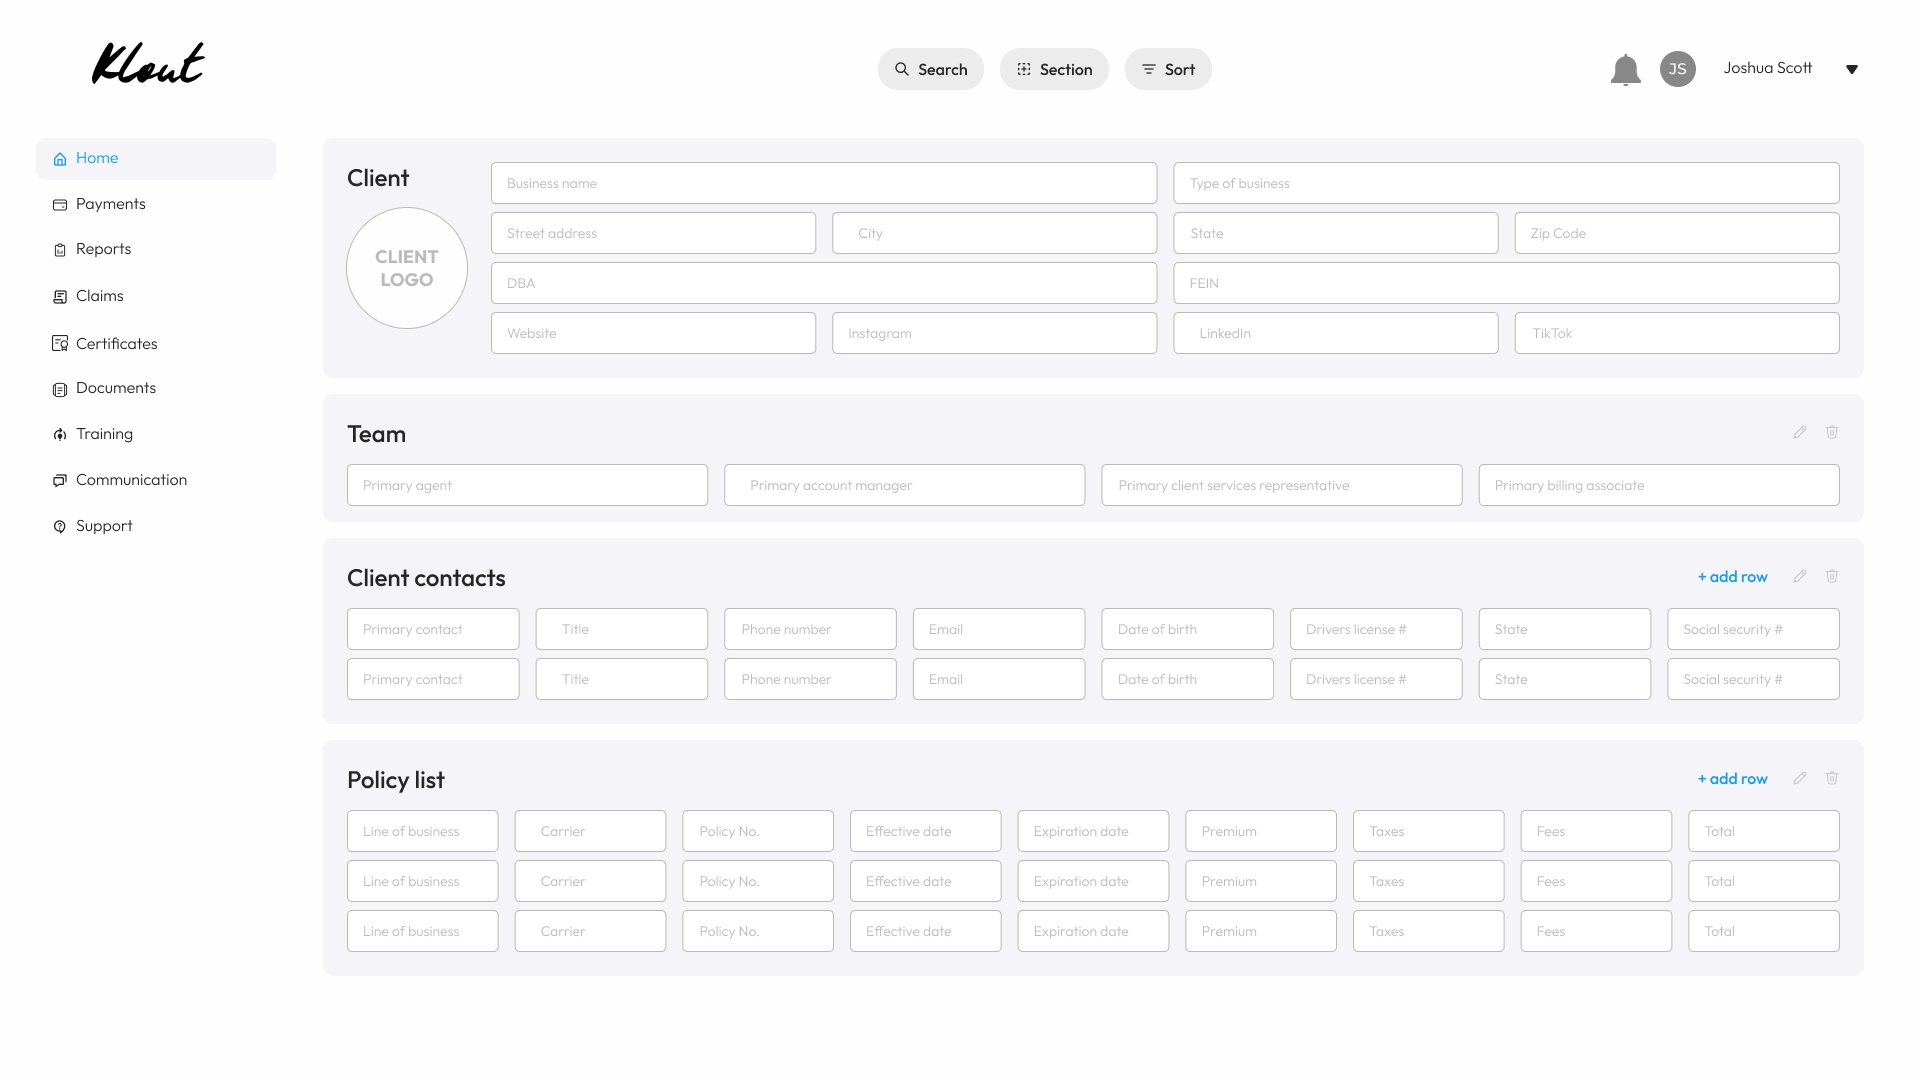Open the Section button
The width and height of the screenshot is (1920, 1080).
click(1054, 69)
